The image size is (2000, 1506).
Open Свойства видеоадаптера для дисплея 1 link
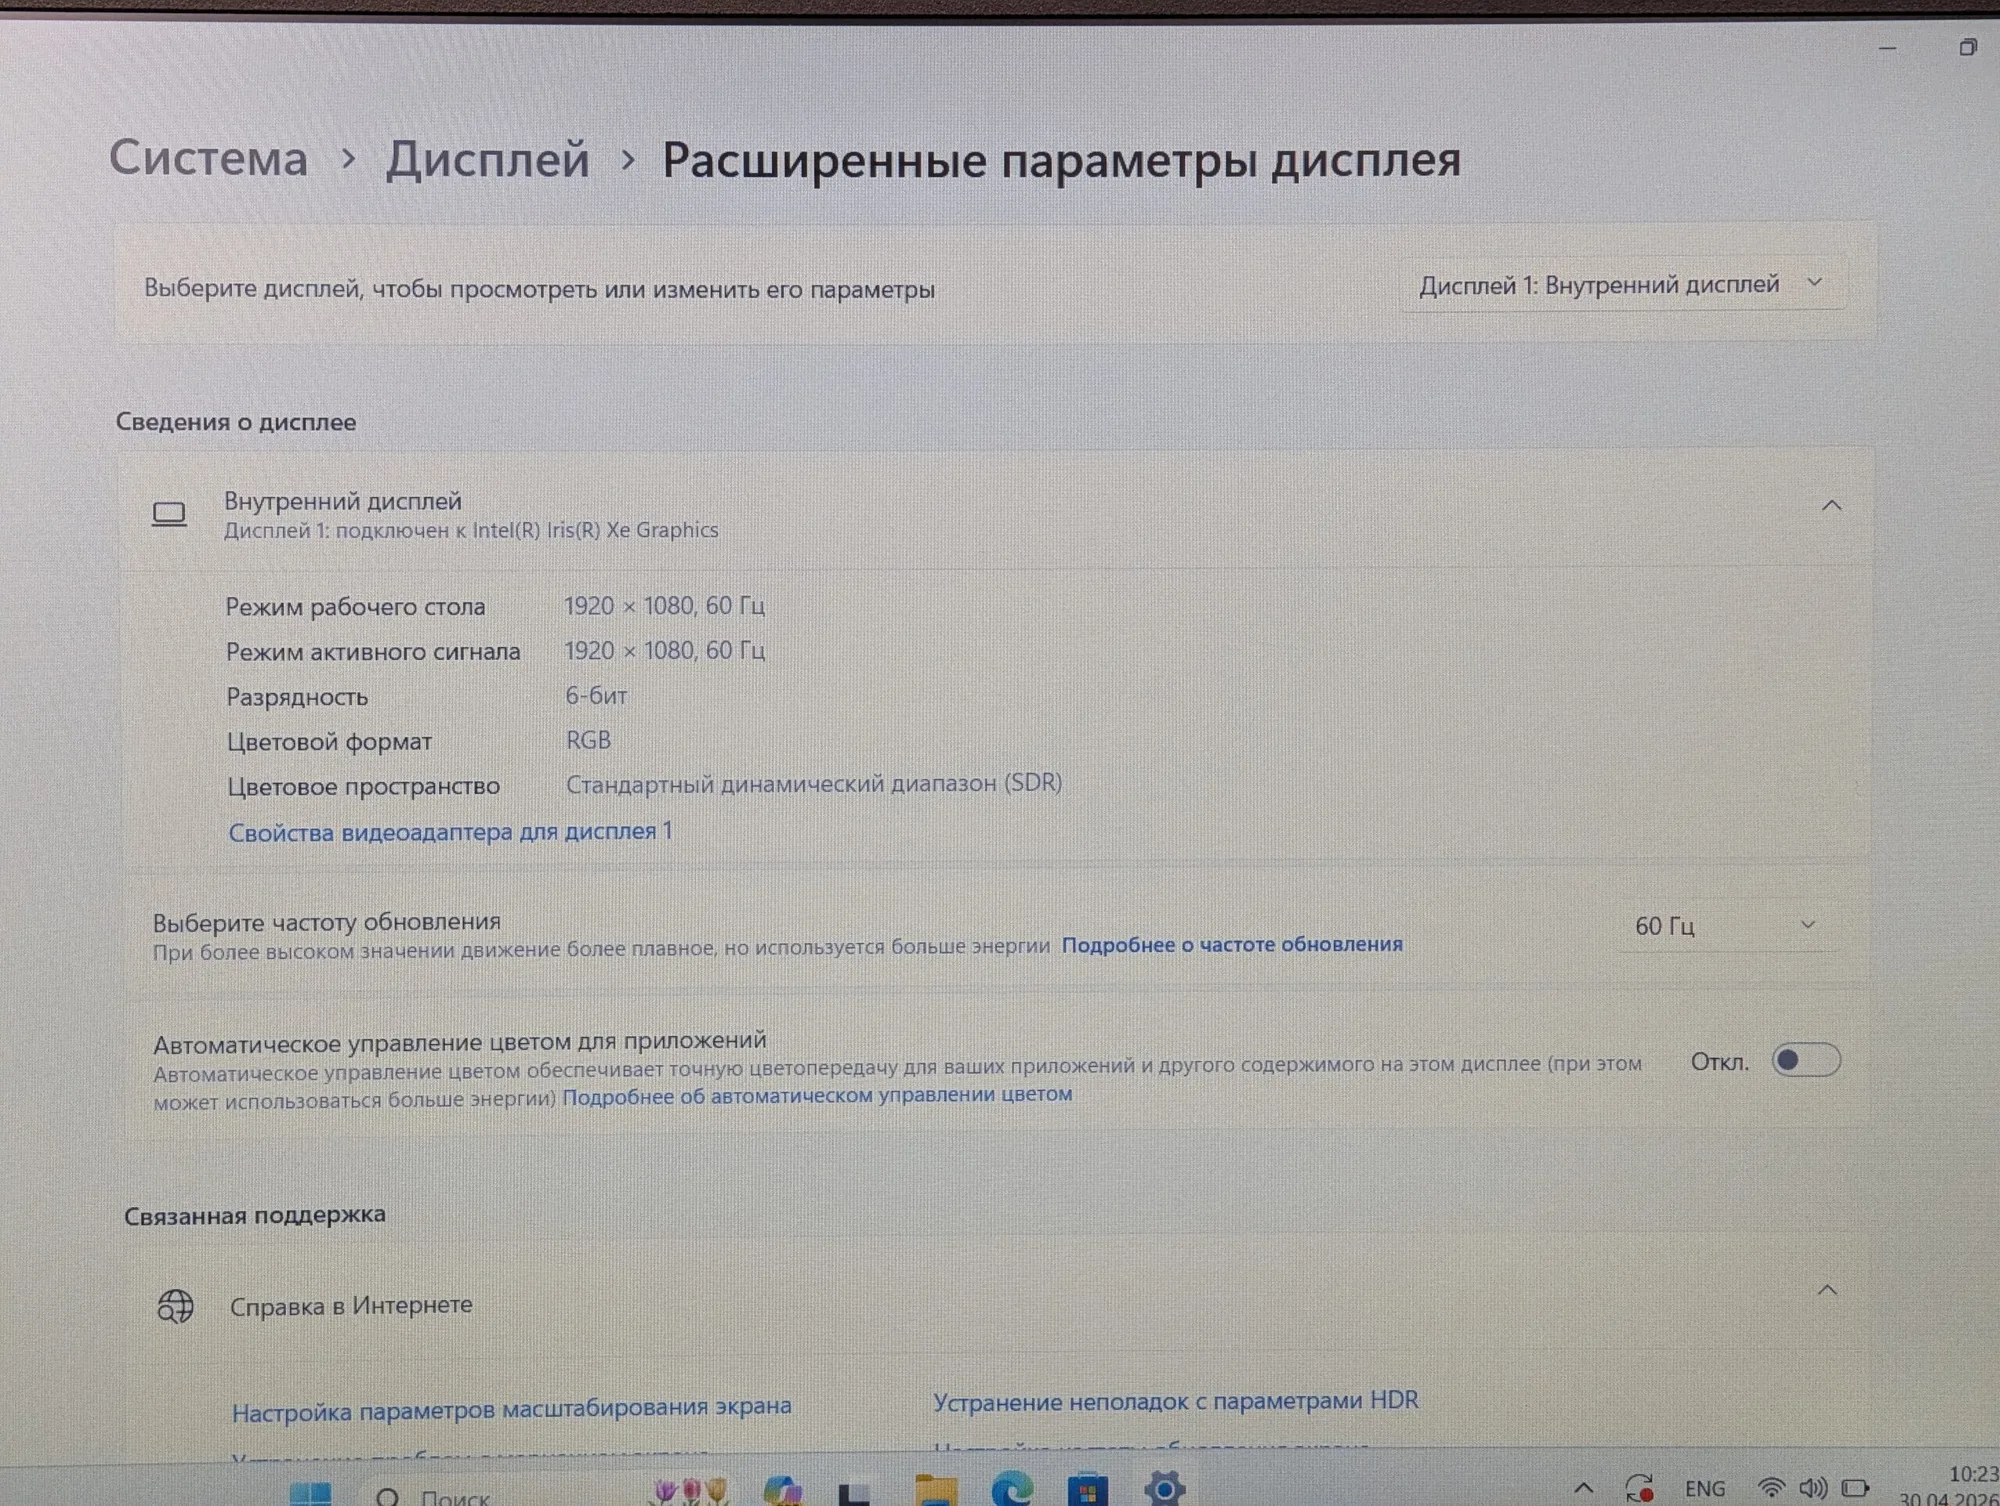450,832
